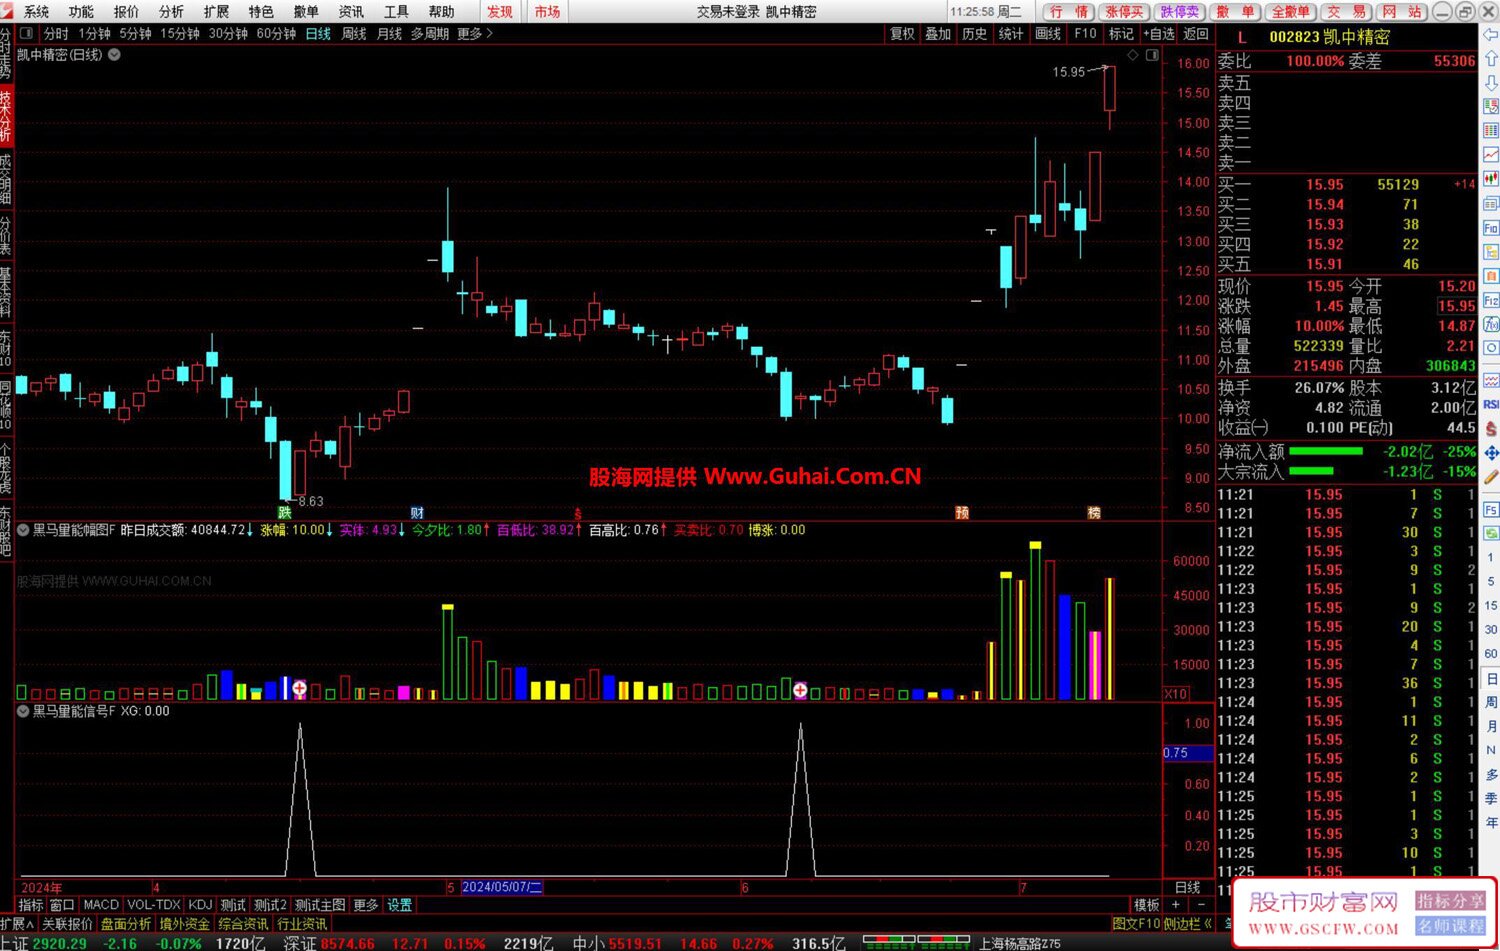
Task: Click the 榜 marker below the chart
Action: pyautogui.click(x=1094, y=513)
